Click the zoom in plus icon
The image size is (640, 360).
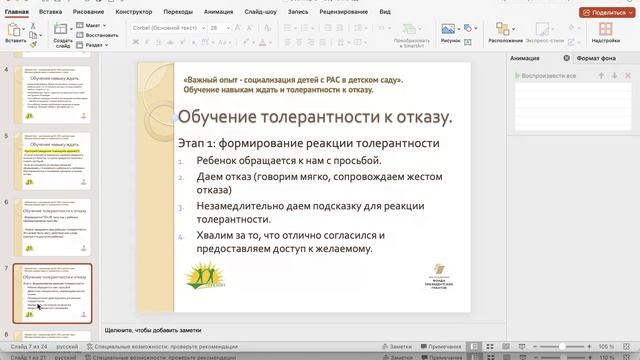coord(589,347)
